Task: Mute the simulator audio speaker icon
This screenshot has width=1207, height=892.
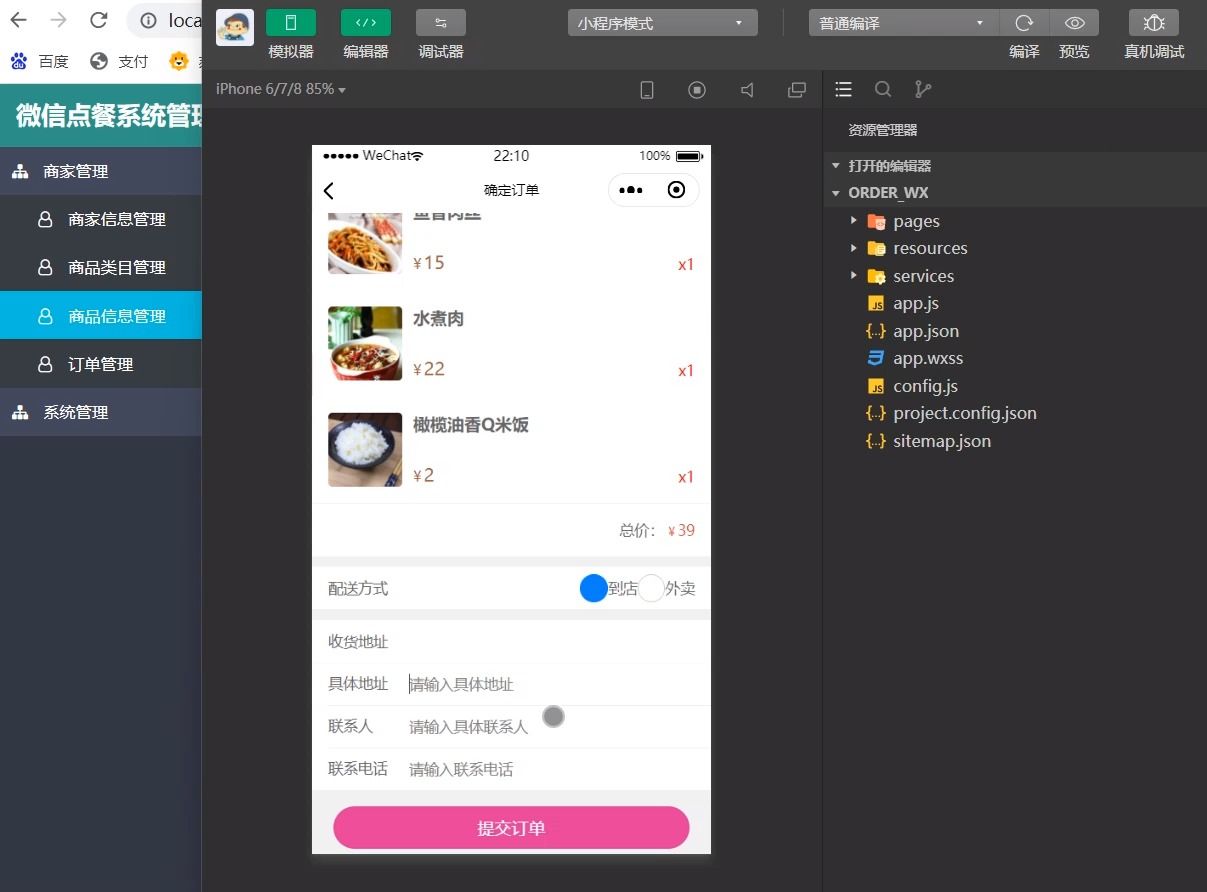Action: tap(747, 89)
